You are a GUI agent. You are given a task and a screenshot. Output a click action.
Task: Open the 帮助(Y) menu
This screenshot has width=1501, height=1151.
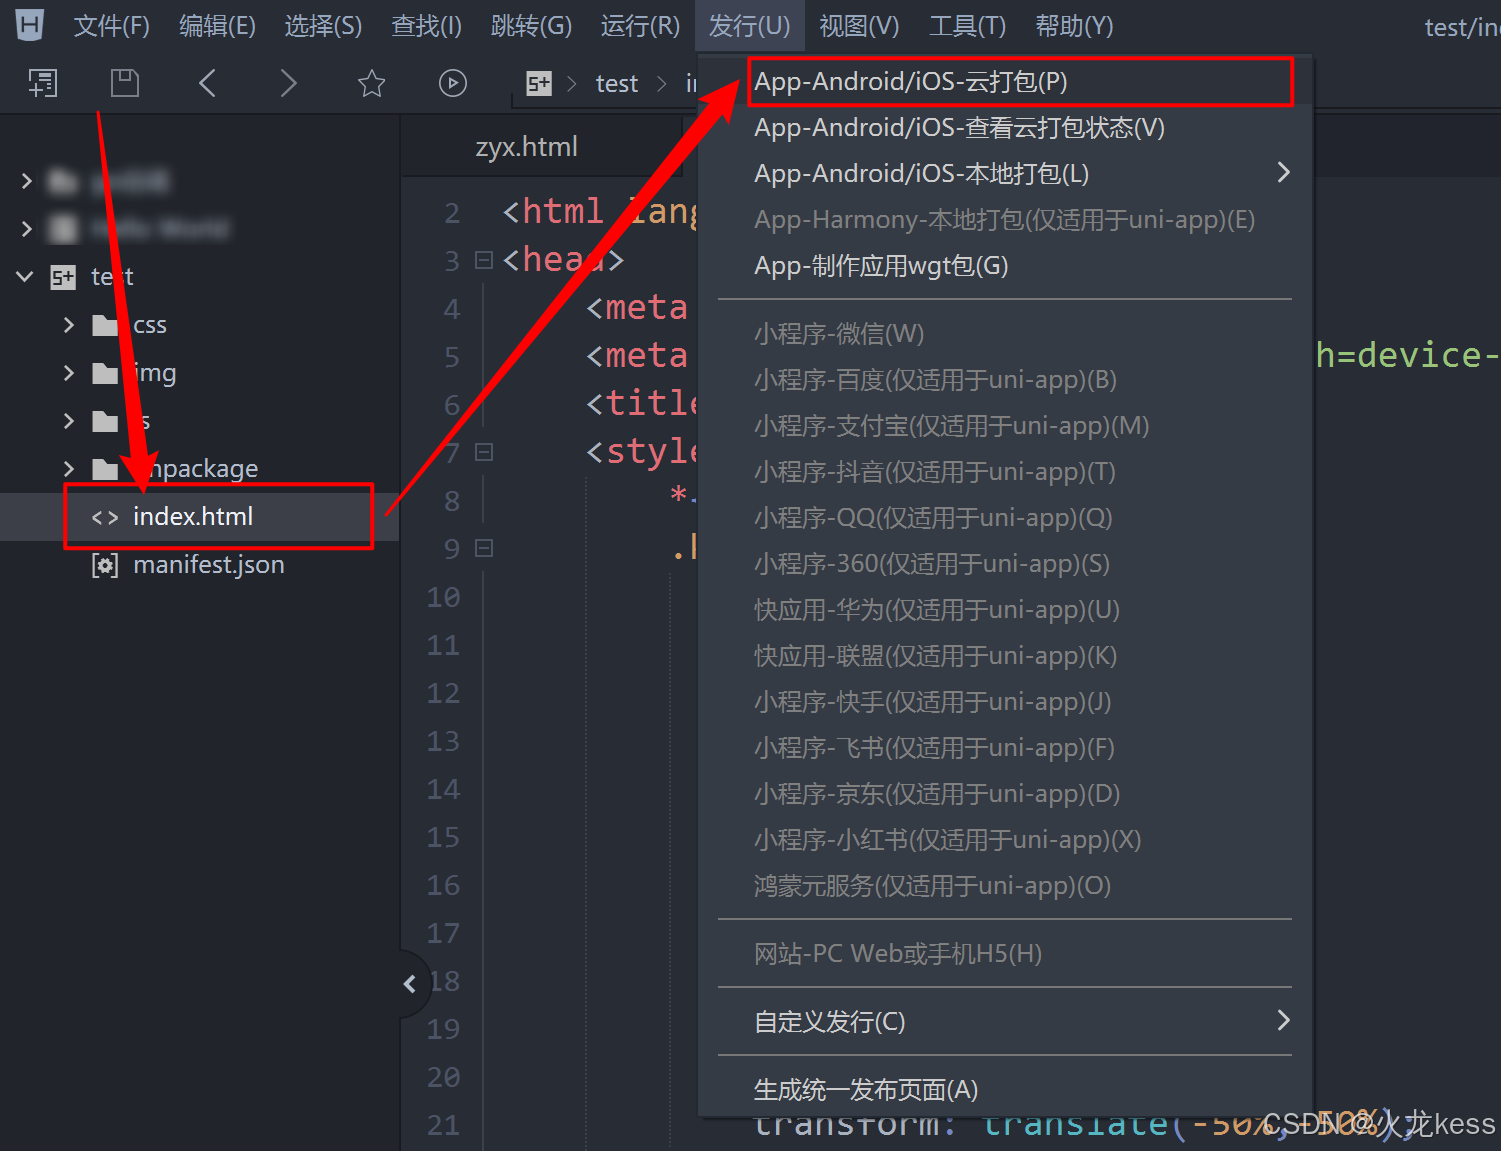[x=1074, y=26]
